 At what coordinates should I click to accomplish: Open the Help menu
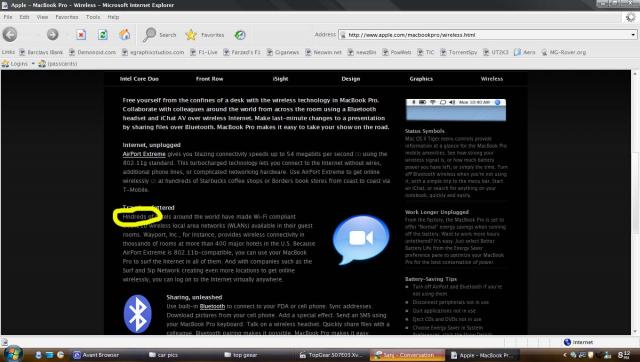pyautogui.click(x=113, y=17)
